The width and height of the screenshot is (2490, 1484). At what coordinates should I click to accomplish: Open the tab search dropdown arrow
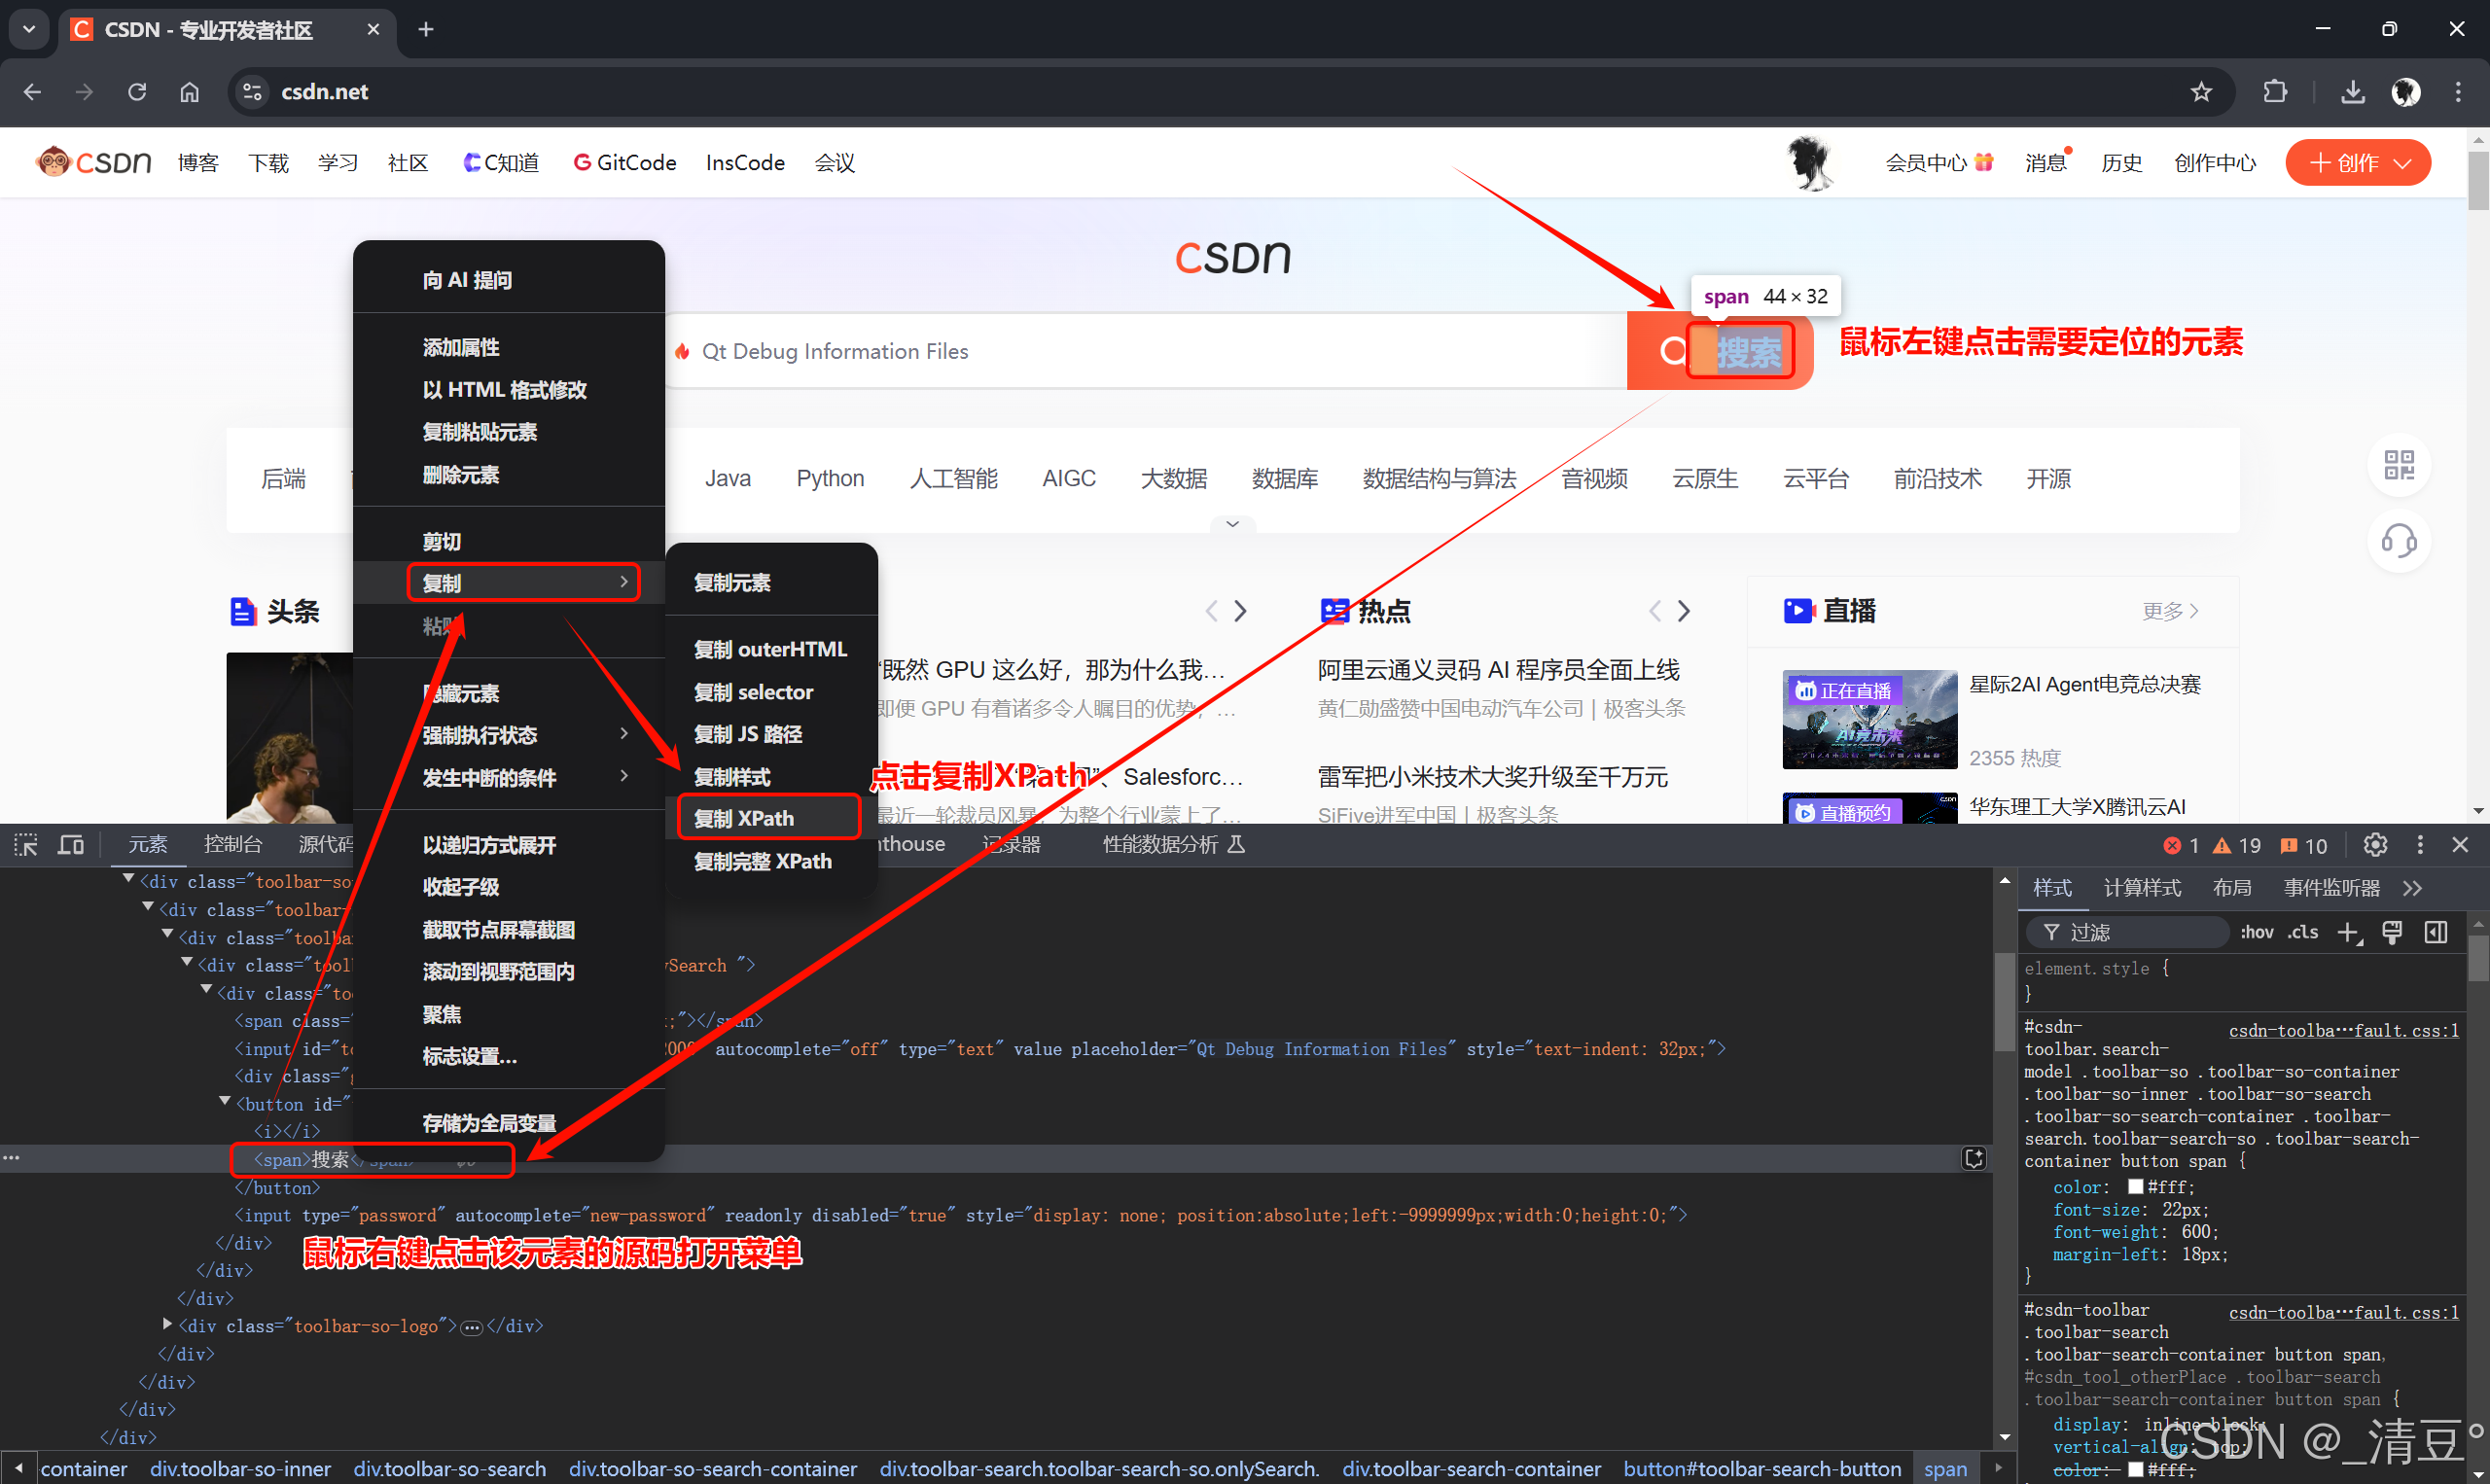click(x=29, y=29)
